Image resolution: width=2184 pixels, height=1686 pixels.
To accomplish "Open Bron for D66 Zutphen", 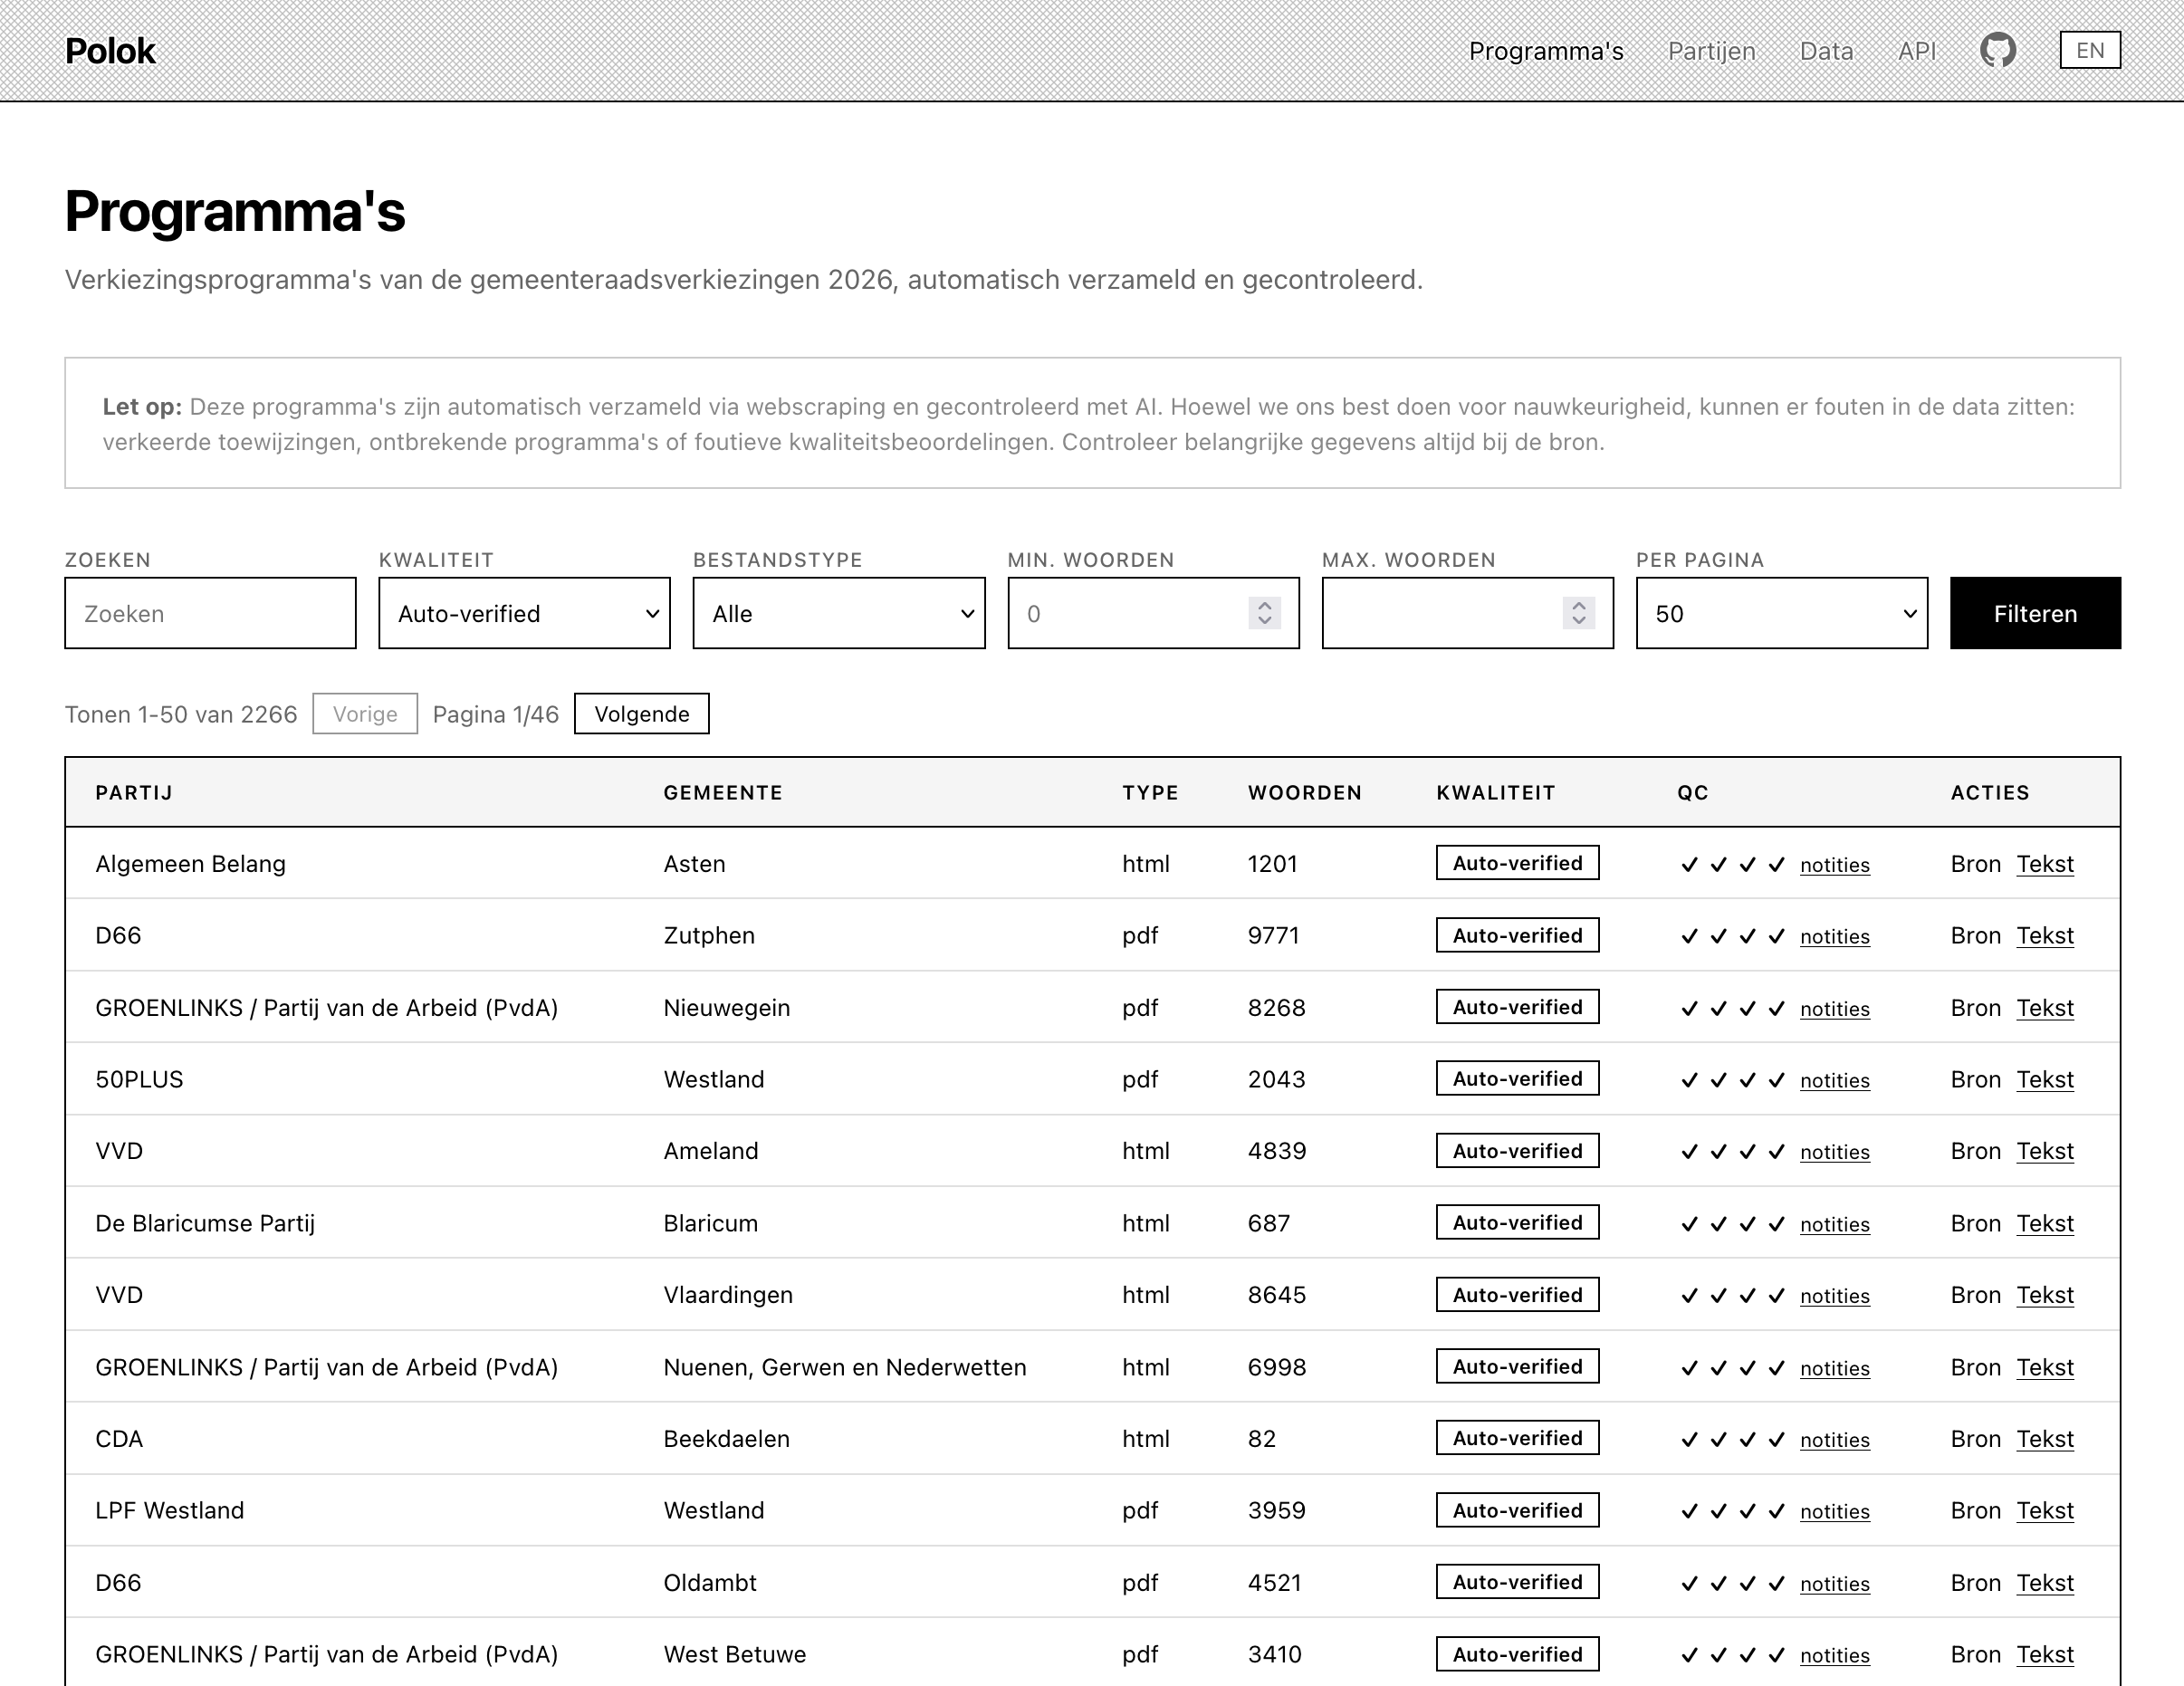I will point(1976,936).
